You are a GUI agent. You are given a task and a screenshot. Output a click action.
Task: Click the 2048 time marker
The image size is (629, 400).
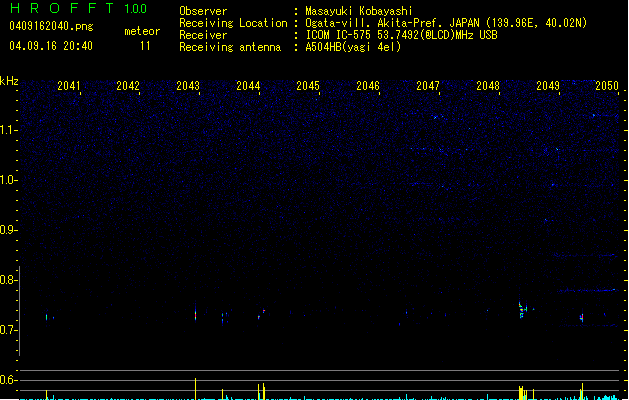[x=488, y=86]
